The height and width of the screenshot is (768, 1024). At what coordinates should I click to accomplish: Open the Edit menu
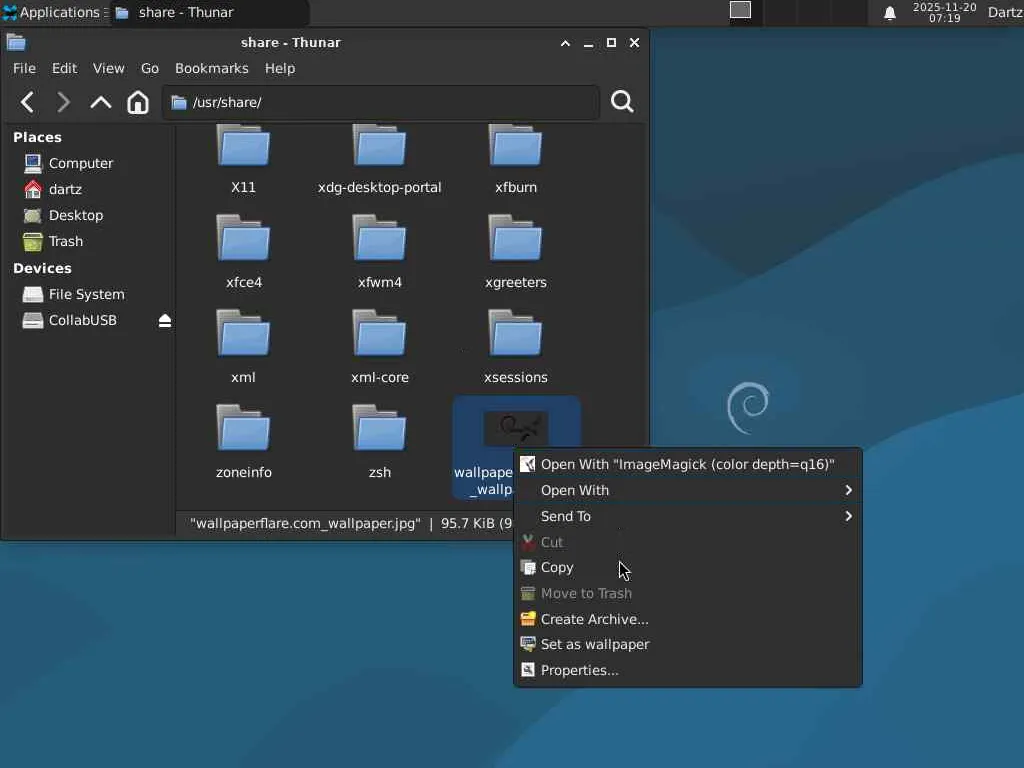64,69
